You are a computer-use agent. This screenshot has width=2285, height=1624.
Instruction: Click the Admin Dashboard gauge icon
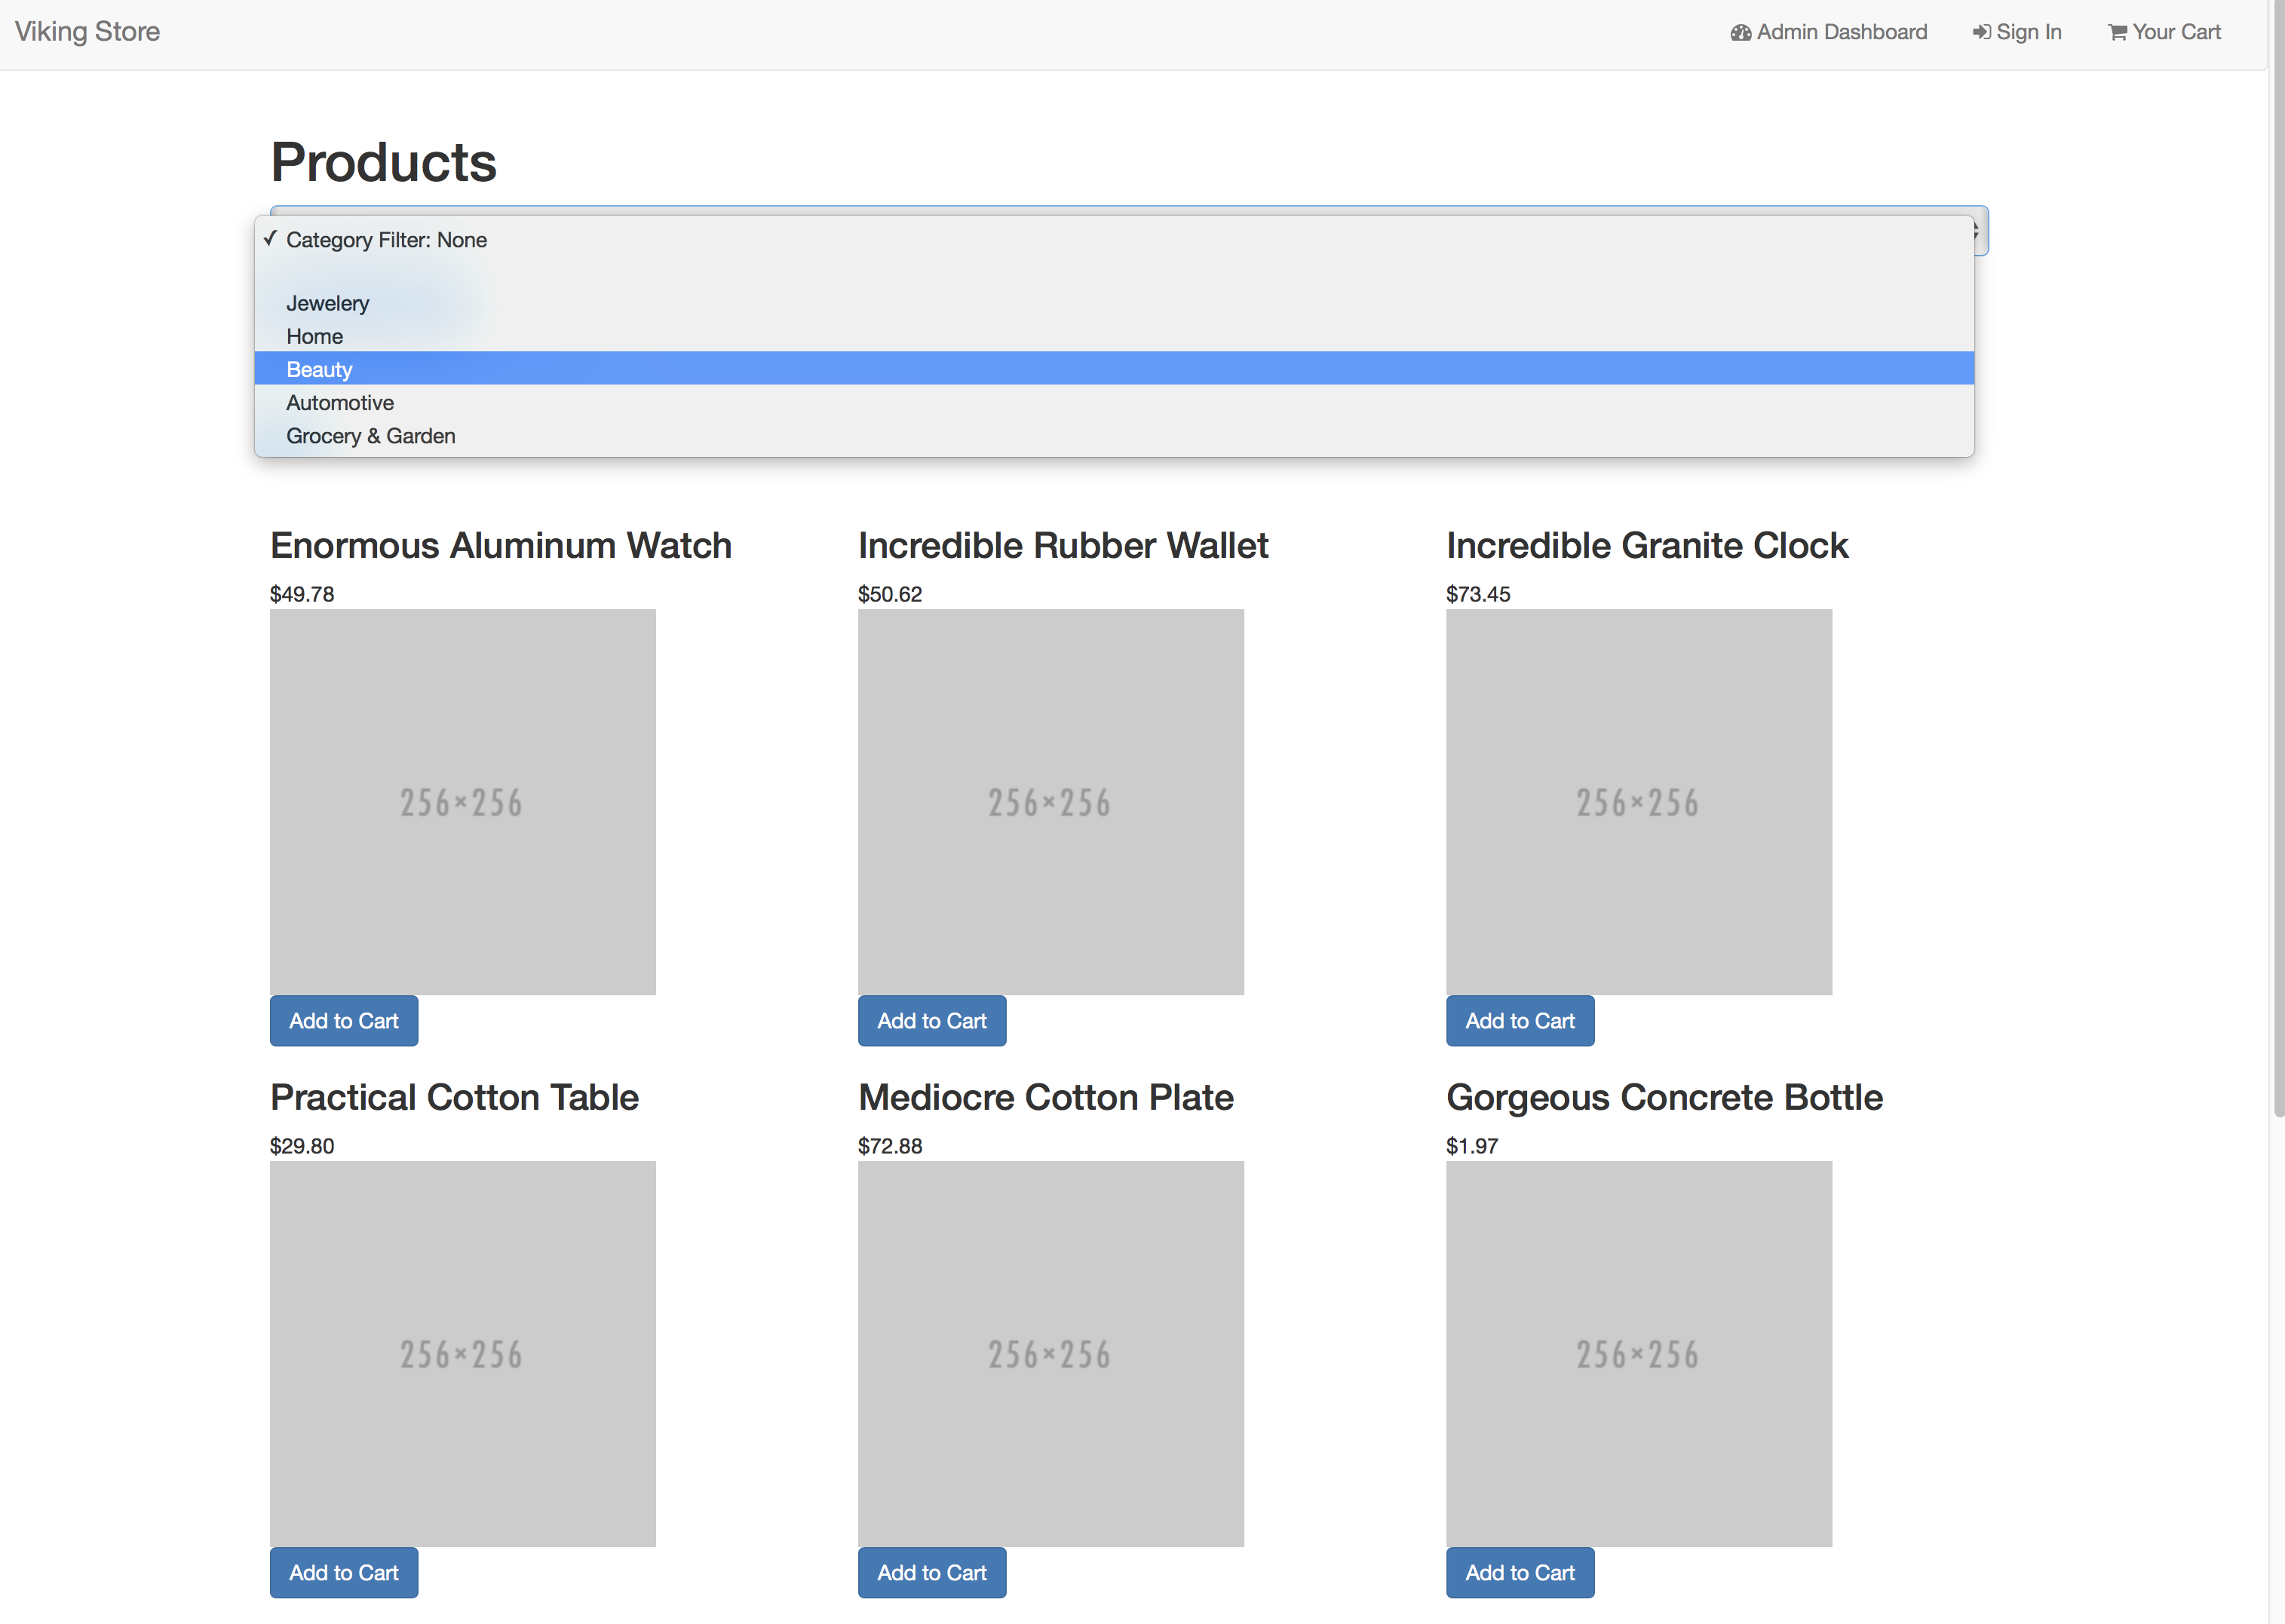pyautogui.click(x=1740, y=33)
